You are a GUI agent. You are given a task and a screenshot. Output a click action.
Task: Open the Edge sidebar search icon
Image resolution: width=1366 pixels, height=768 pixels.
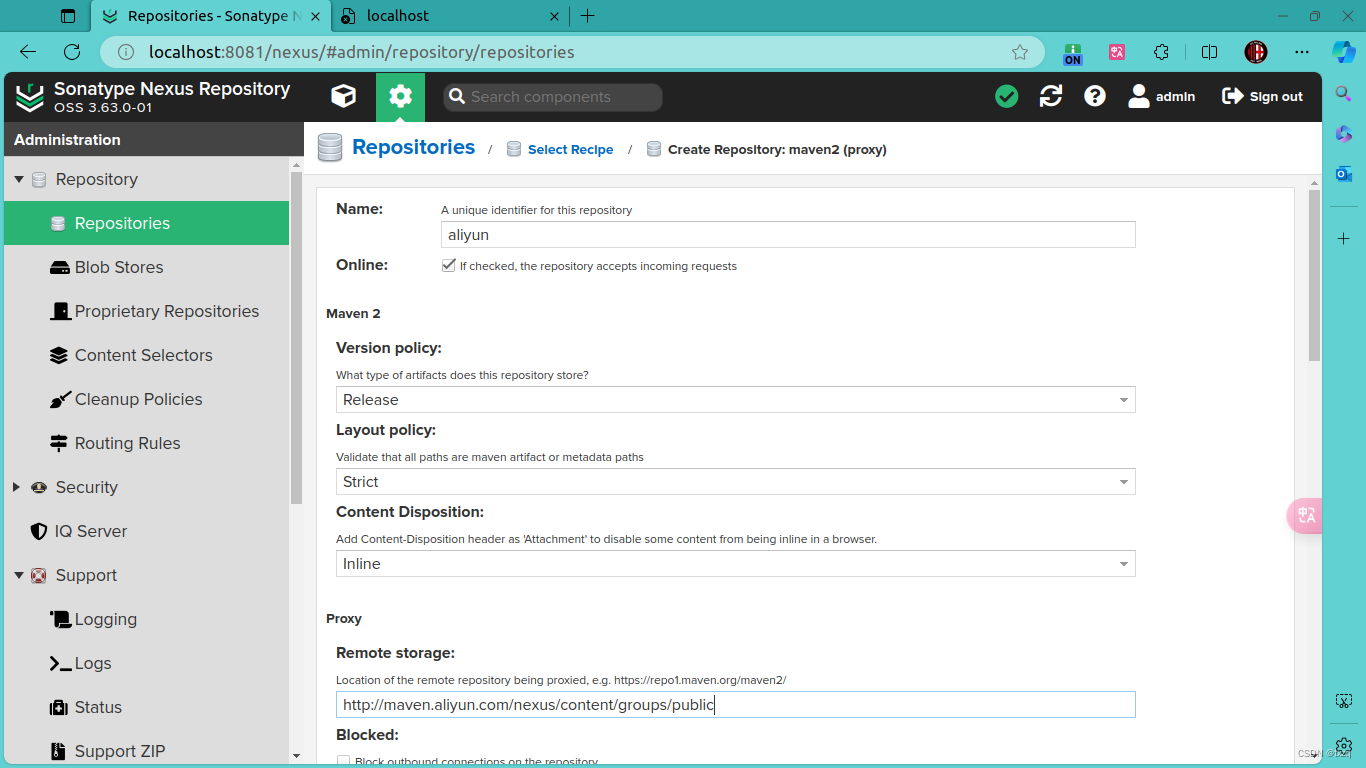(x=1343, y=93)
